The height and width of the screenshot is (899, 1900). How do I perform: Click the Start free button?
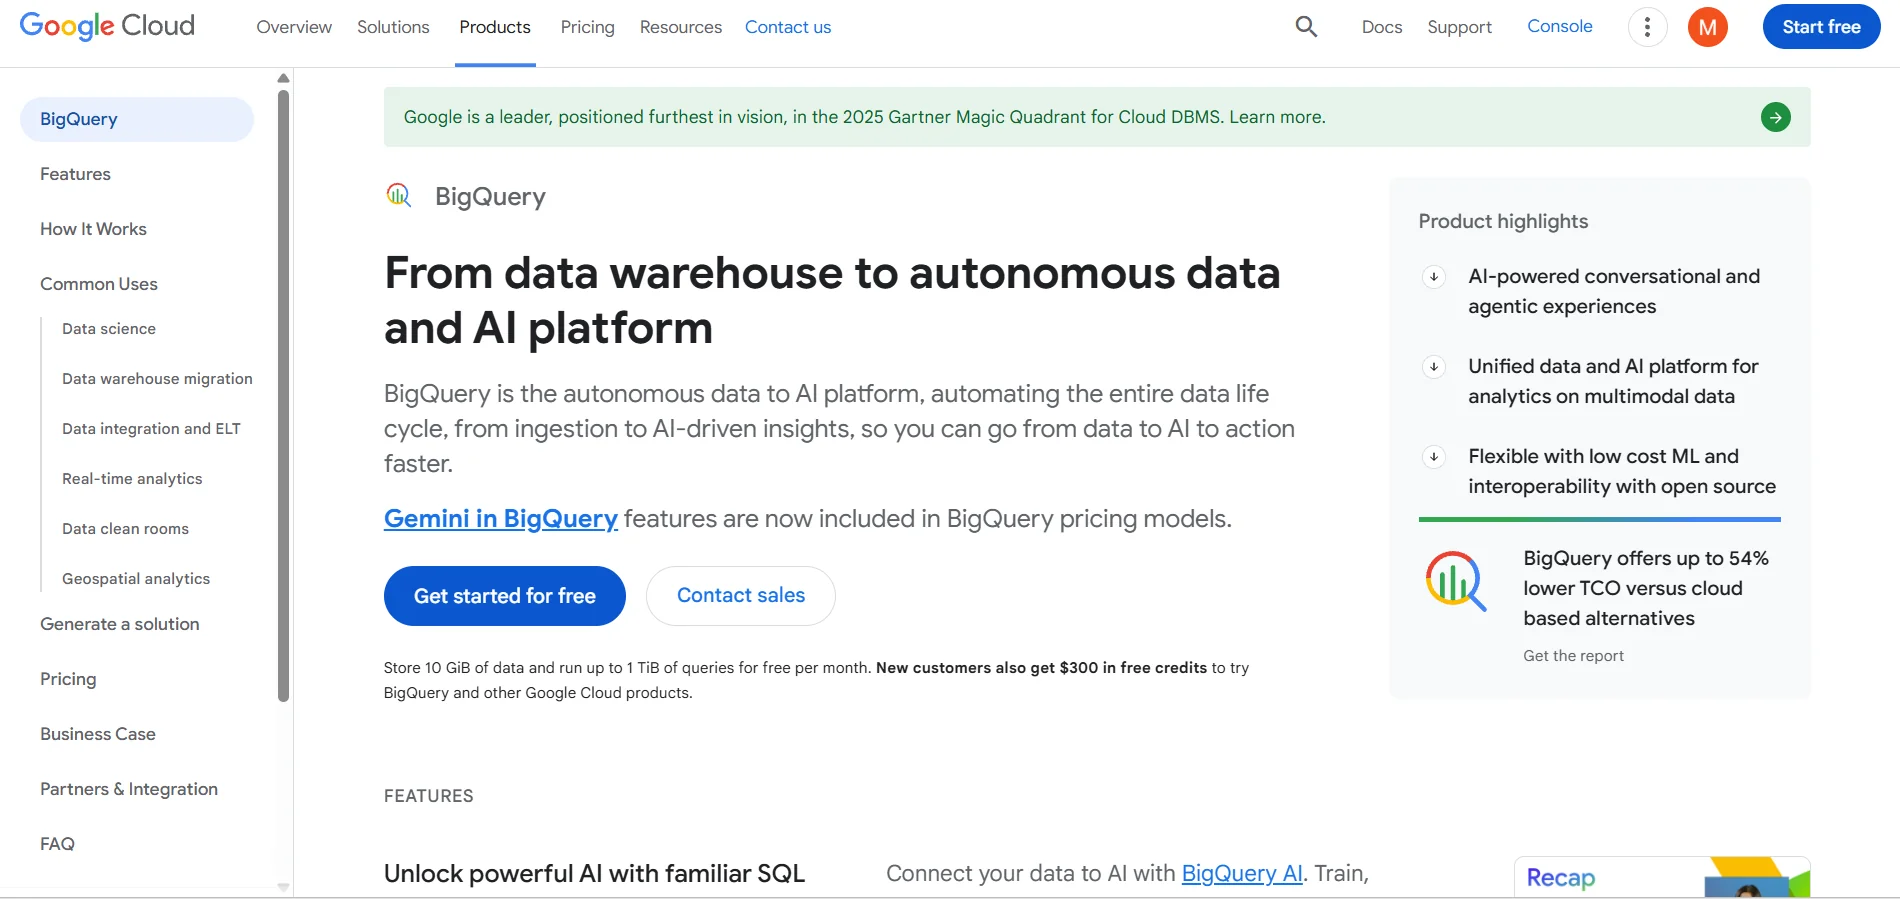[1822, 27]
